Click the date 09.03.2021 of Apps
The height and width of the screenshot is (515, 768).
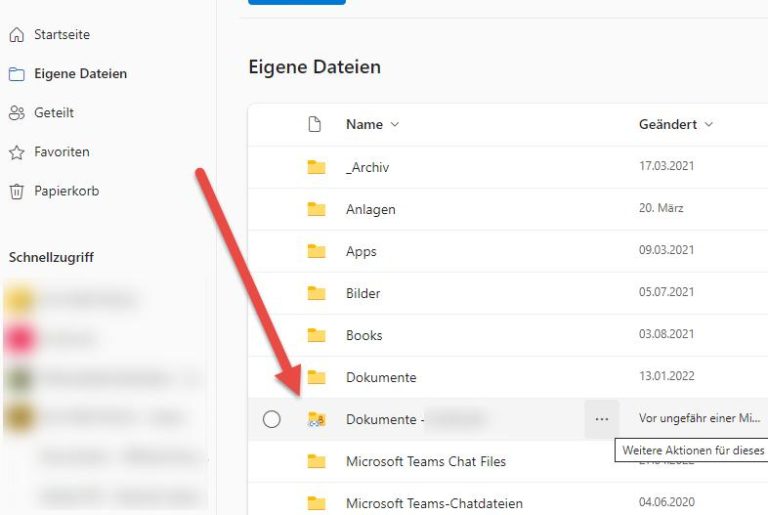tap(666, 250)
